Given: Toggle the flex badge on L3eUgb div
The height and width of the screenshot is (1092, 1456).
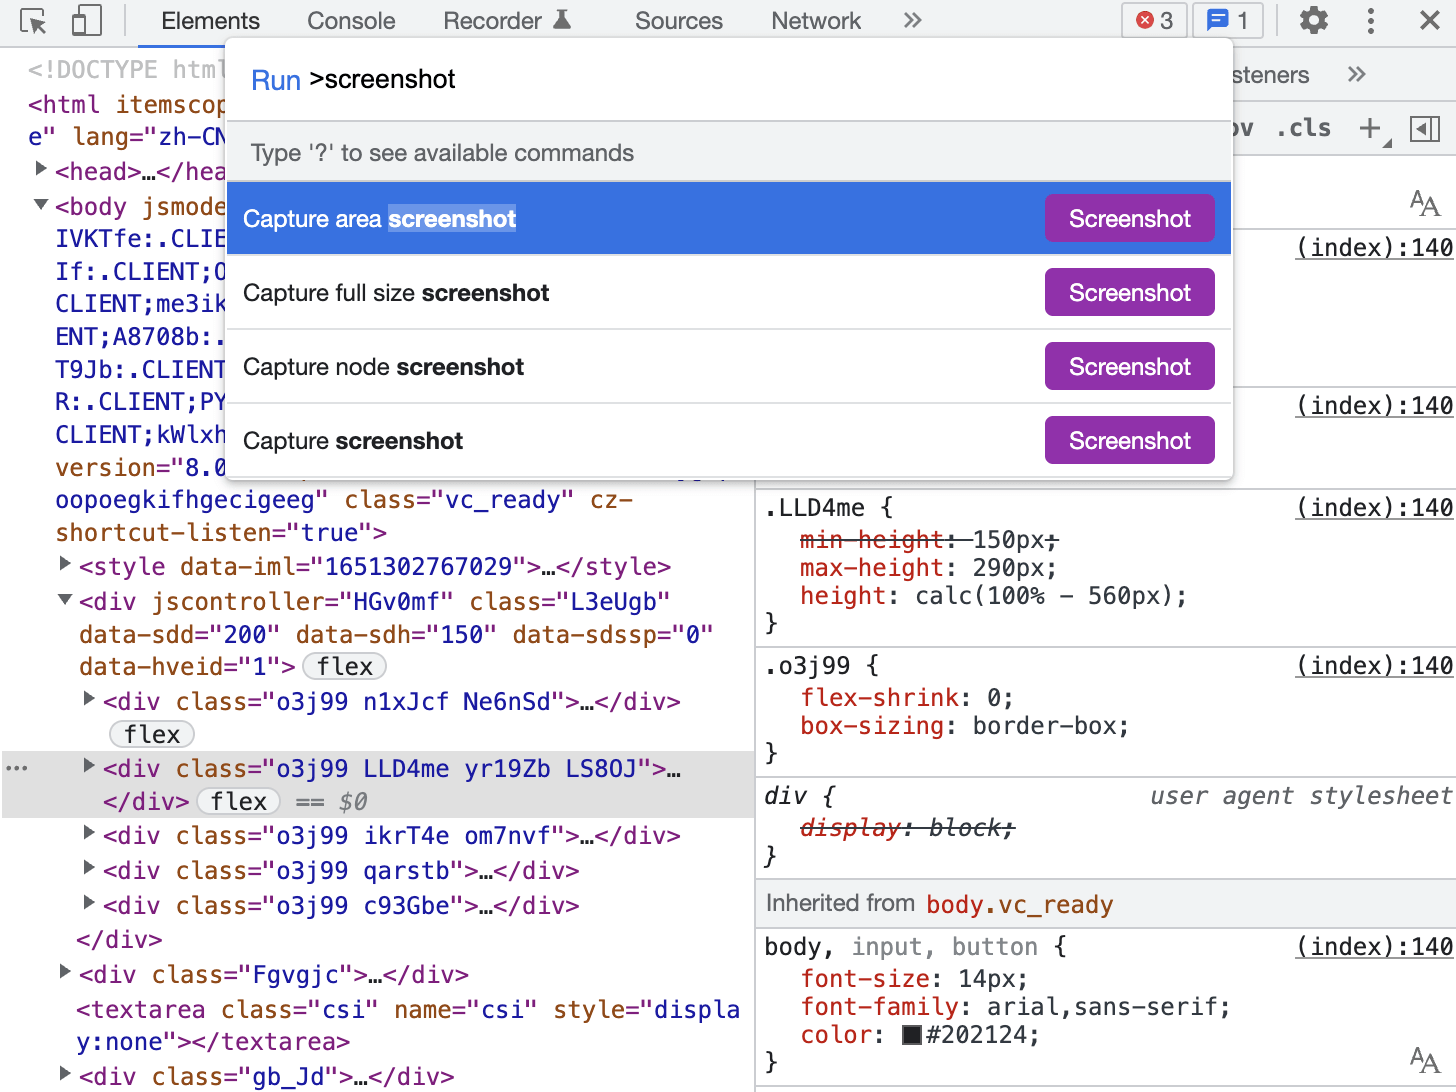Looking at the screenshot, I should [345, 666].
